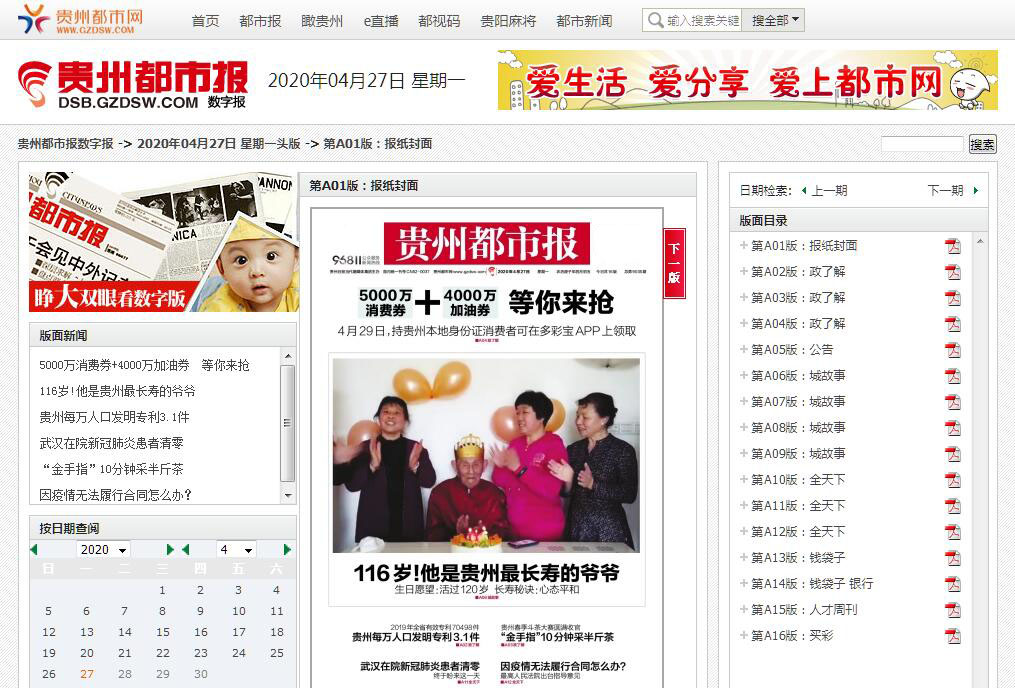Click green next-month arrow in calendar
The image size is (1015, 688).
pyautogui.click(x=287, y=550)
